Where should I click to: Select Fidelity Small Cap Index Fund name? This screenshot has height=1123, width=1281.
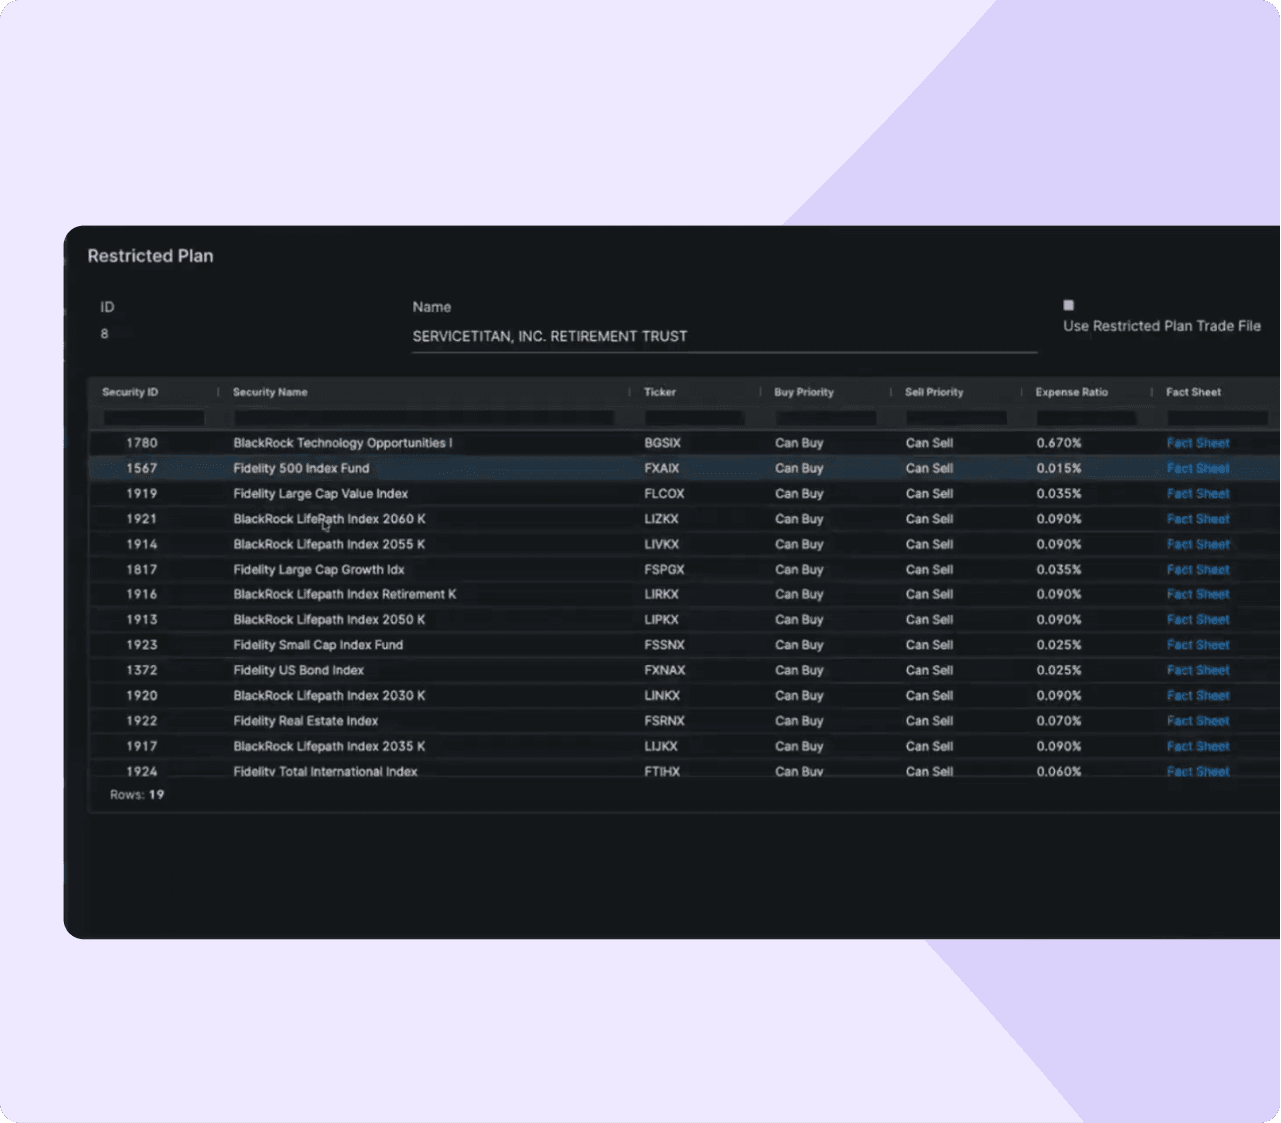(318, 645)
